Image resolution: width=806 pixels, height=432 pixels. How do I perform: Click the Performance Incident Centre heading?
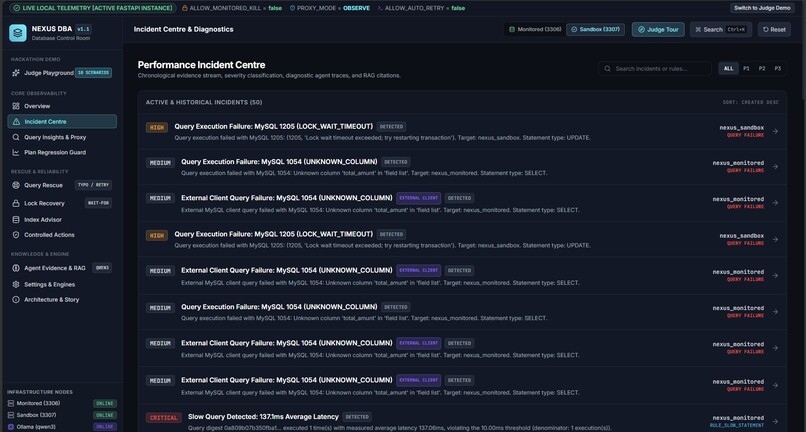[x=202, y=65]
